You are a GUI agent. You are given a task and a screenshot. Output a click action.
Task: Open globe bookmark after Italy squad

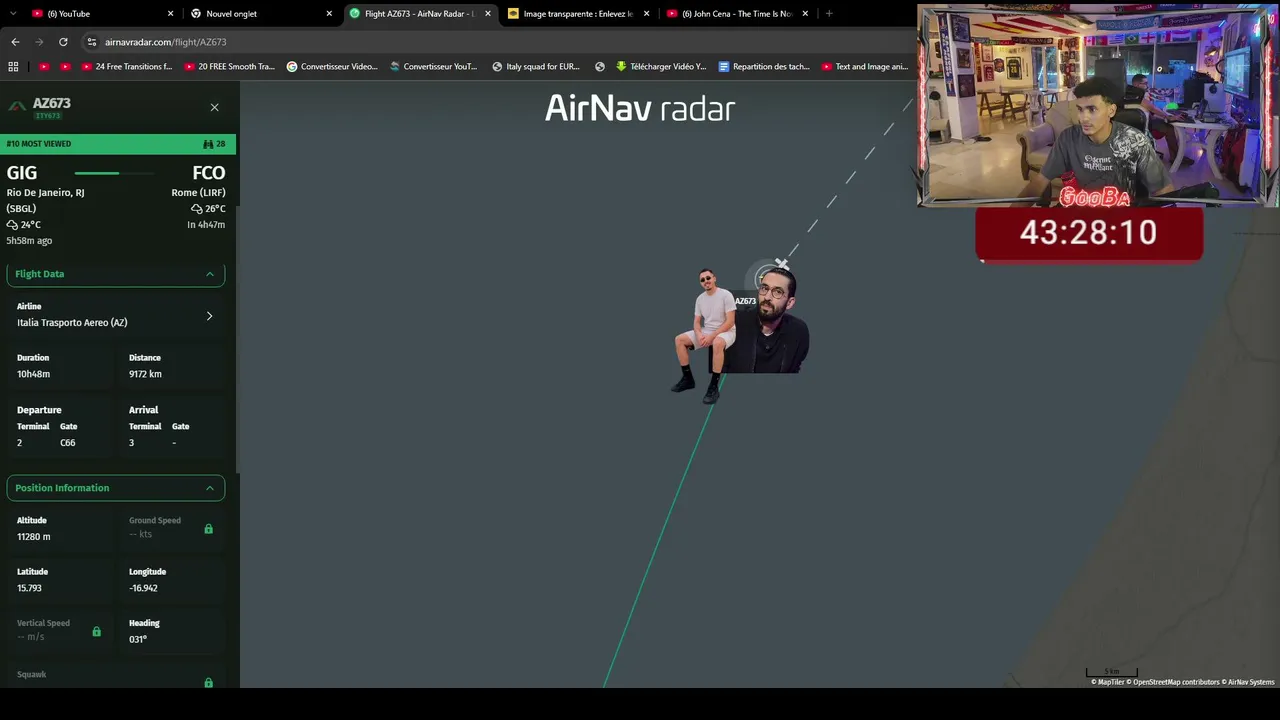click(600, 67)
